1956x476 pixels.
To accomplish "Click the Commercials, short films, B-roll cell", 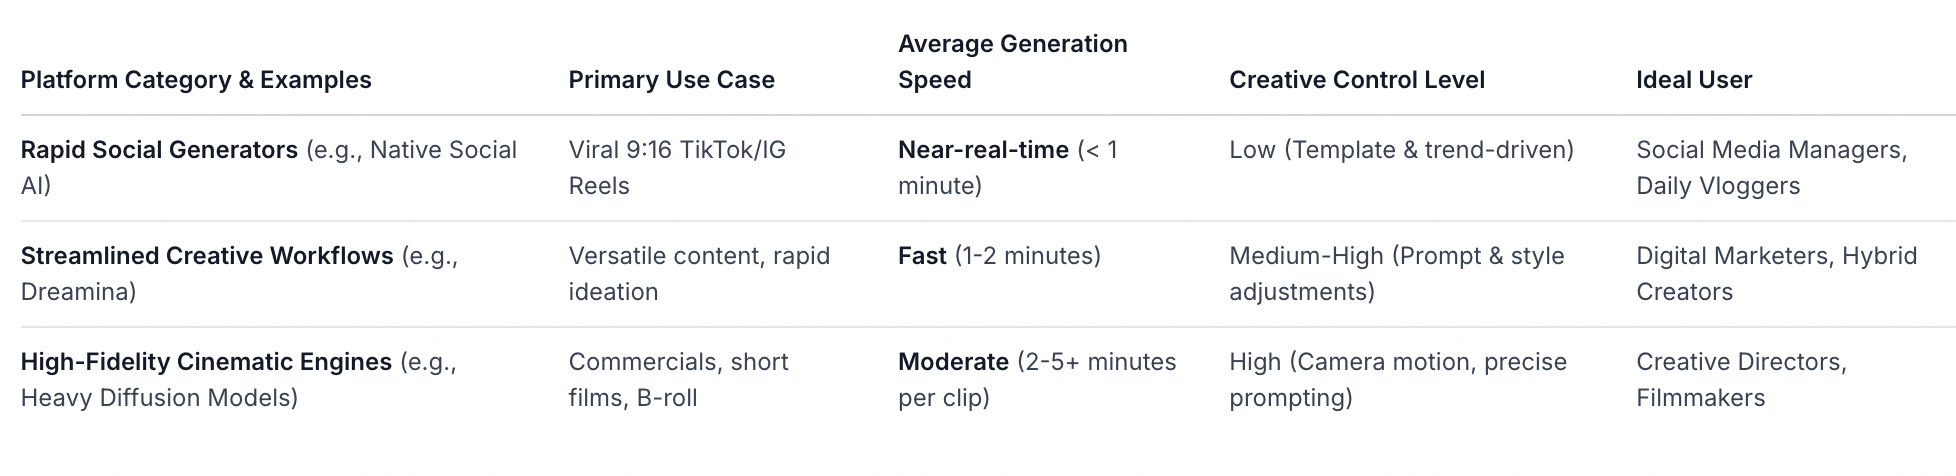I will [x=678, y=380].
